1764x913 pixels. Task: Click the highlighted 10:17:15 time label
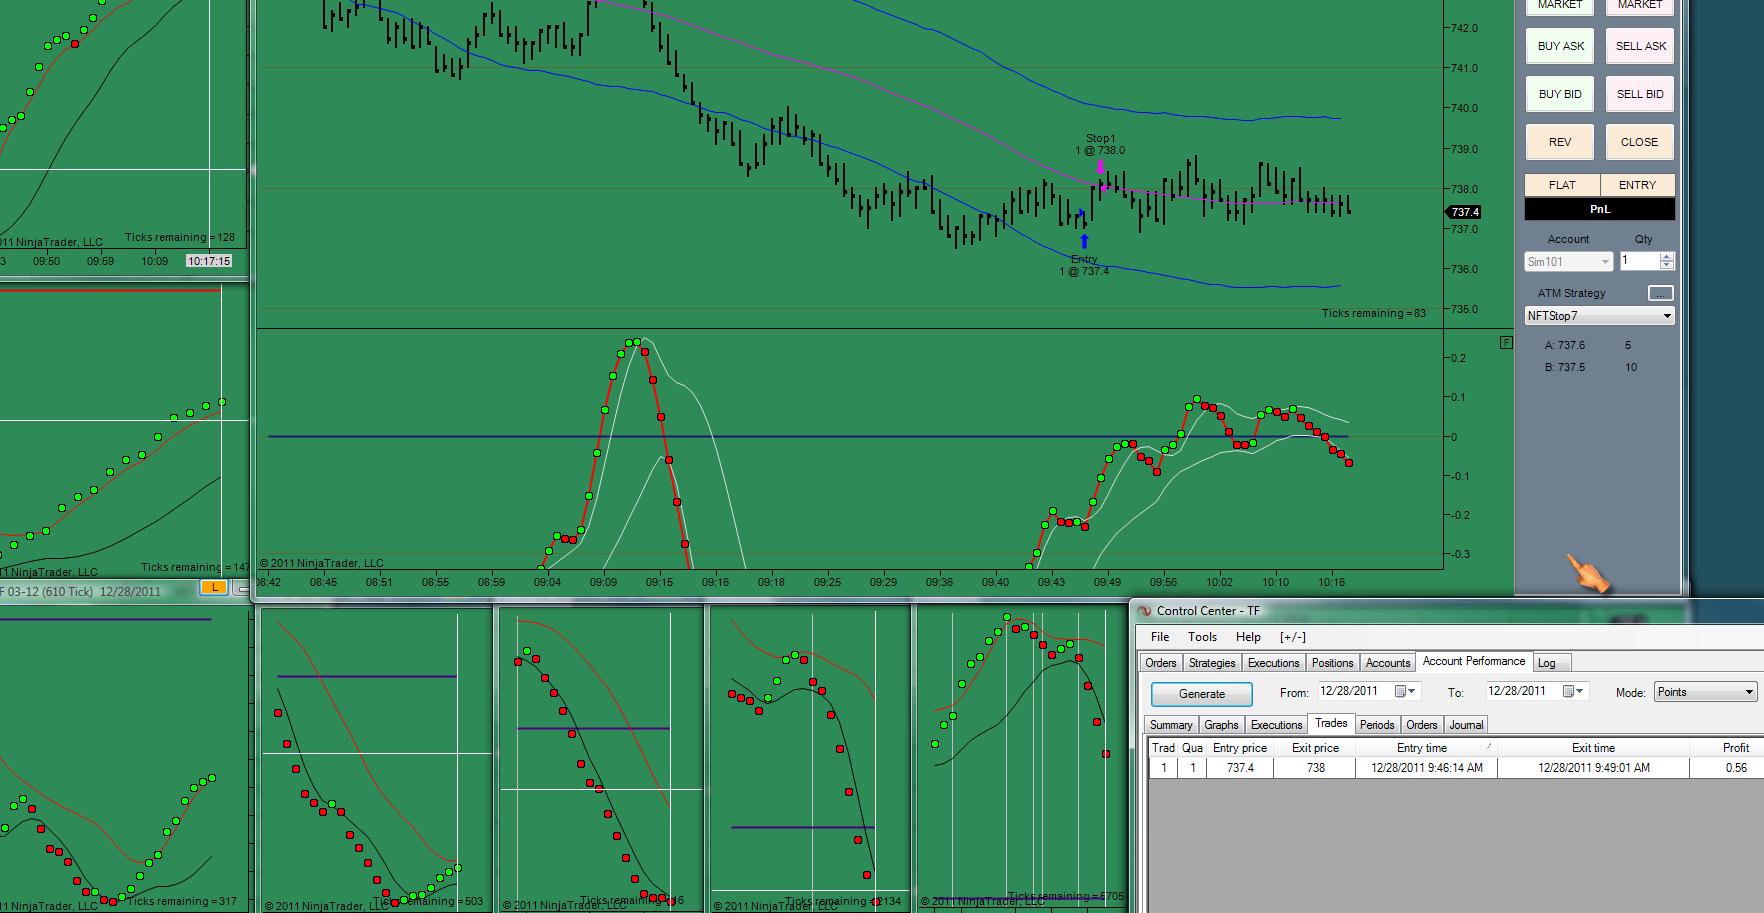[209, 261]
